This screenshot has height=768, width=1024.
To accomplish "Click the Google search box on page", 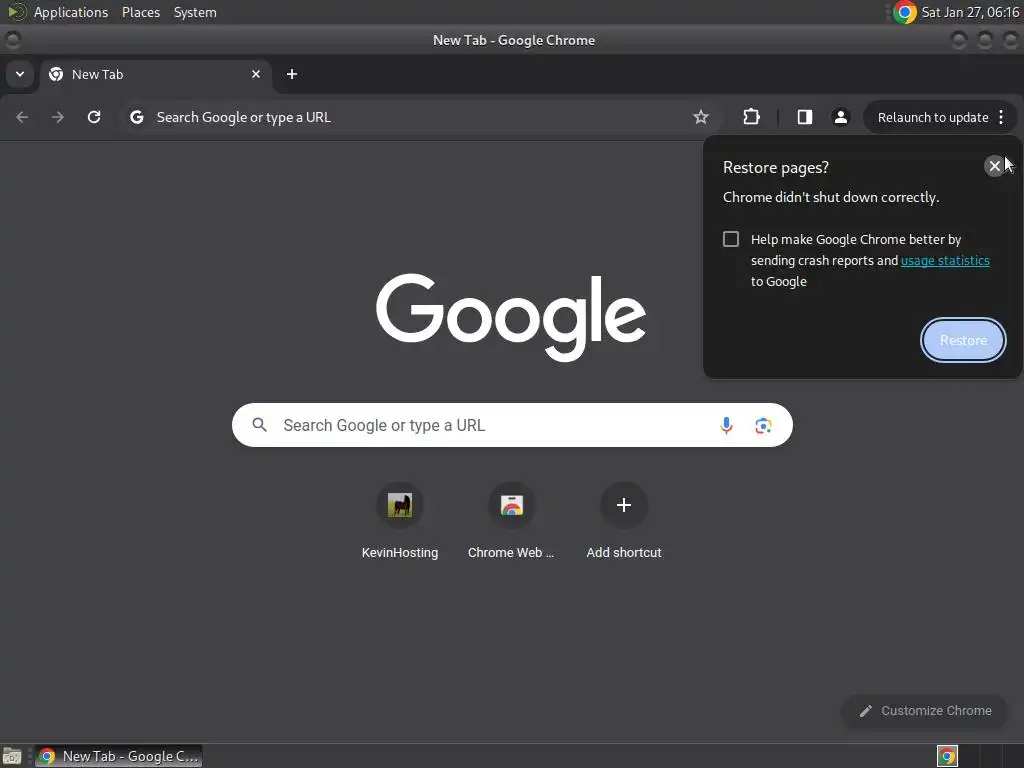I will click(512, 425).
